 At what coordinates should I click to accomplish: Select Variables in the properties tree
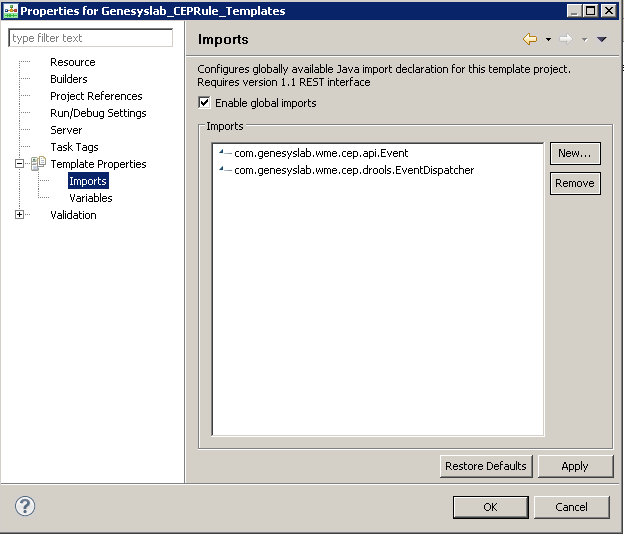click(x=90, y=198)
